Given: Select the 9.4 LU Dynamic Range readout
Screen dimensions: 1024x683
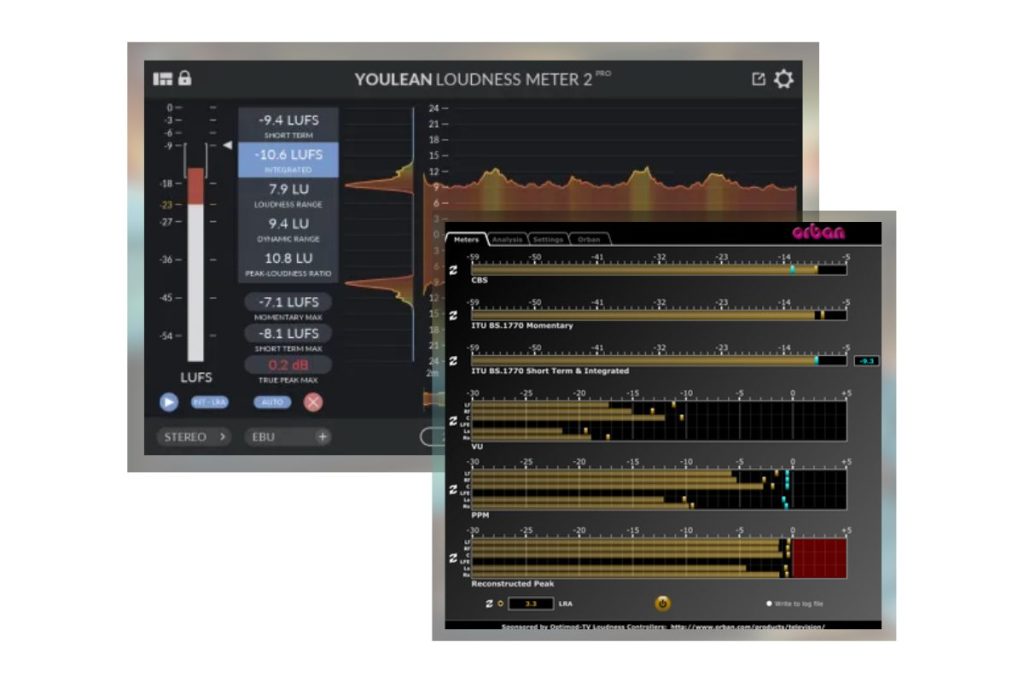Looking at the screenshot, I should (x=288, y=229).
